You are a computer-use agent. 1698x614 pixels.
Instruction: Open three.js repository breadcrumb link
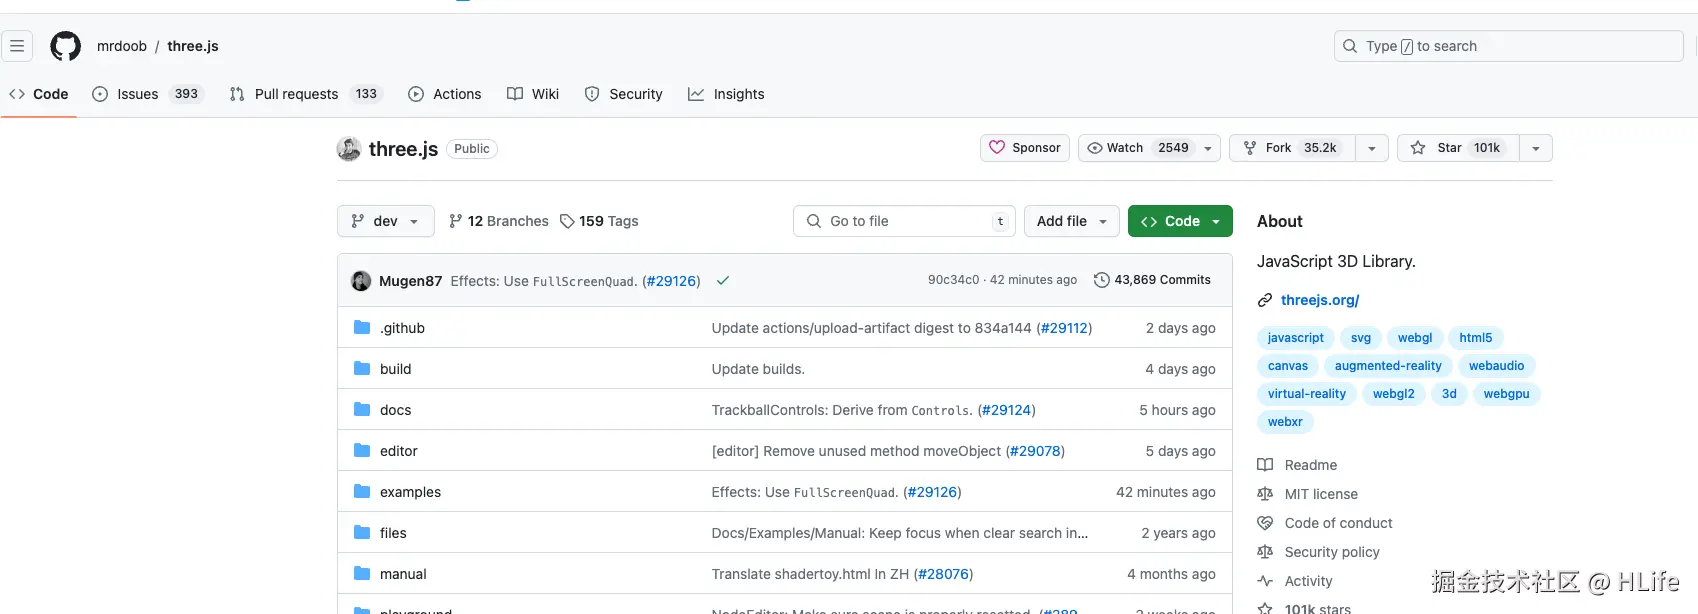(x=193, y=46)
